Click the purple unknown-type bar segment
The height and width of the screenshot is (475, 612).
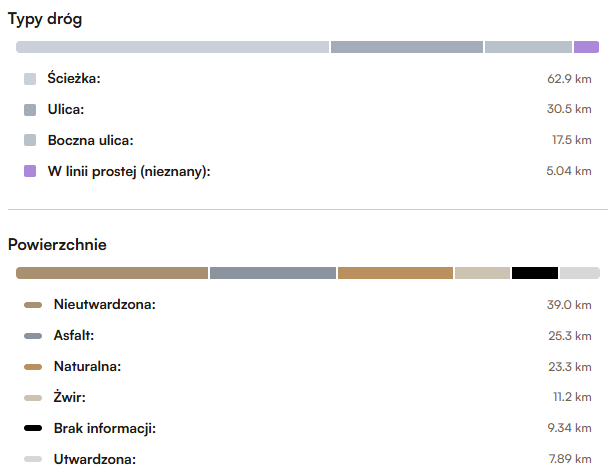click(x=586, y=47)
